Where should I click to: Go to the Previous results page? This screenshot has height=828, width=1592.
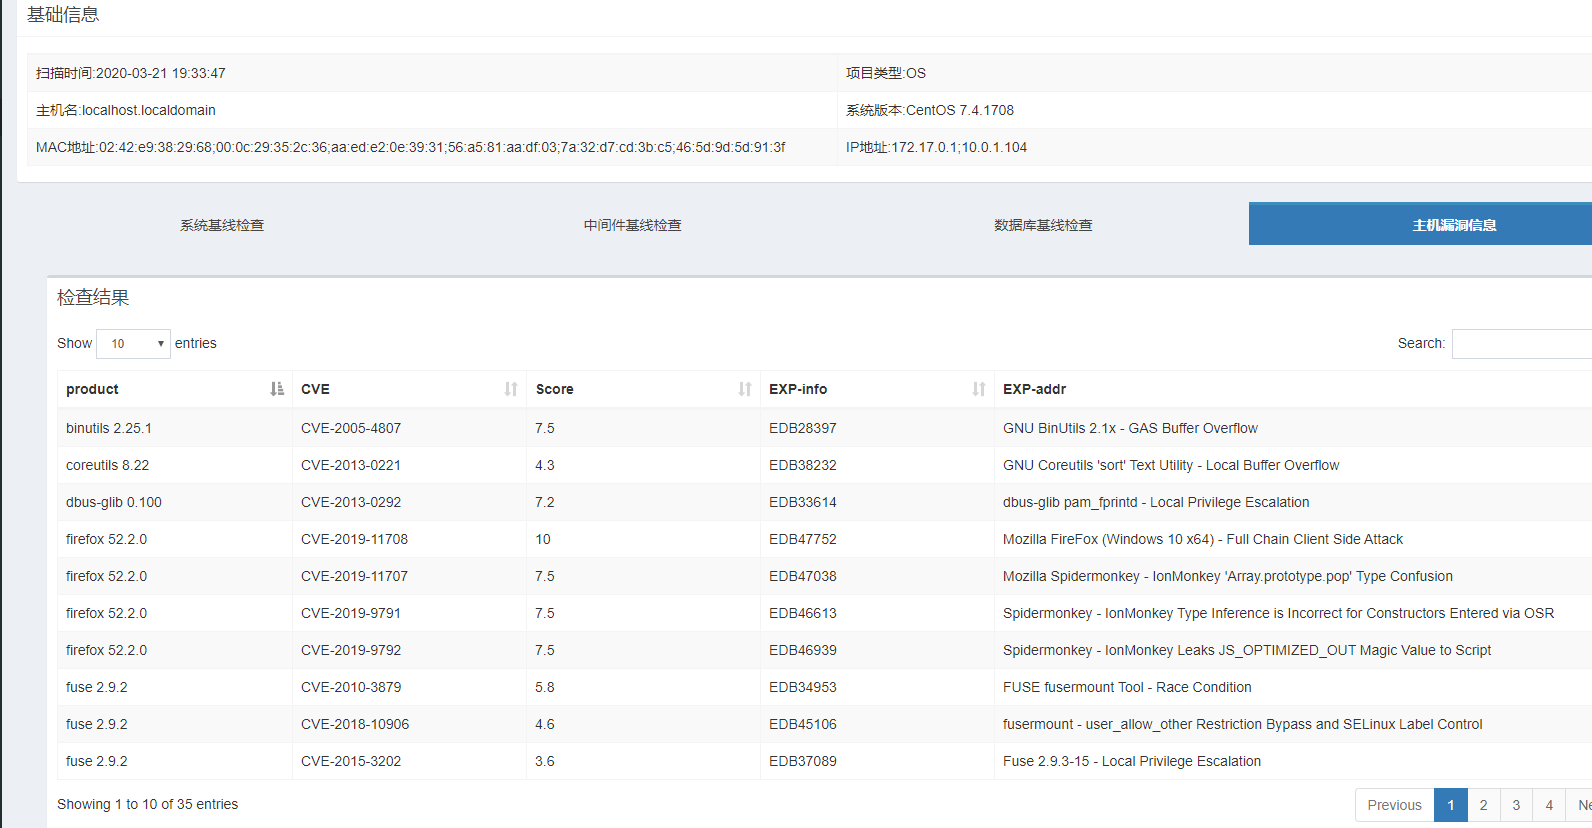pyautogui.click(x=1394, y=805)
